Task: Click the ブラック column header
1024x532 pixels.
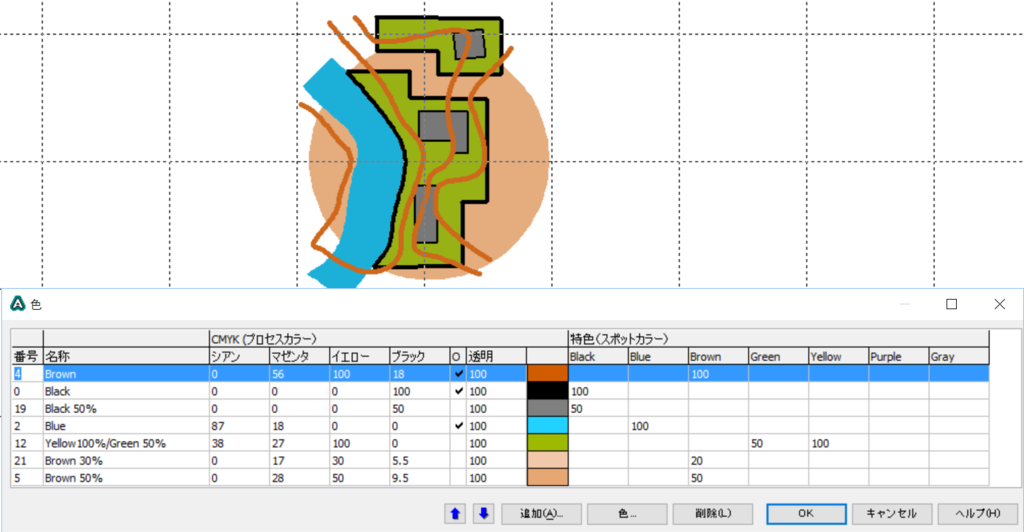Action: [419, 356]
